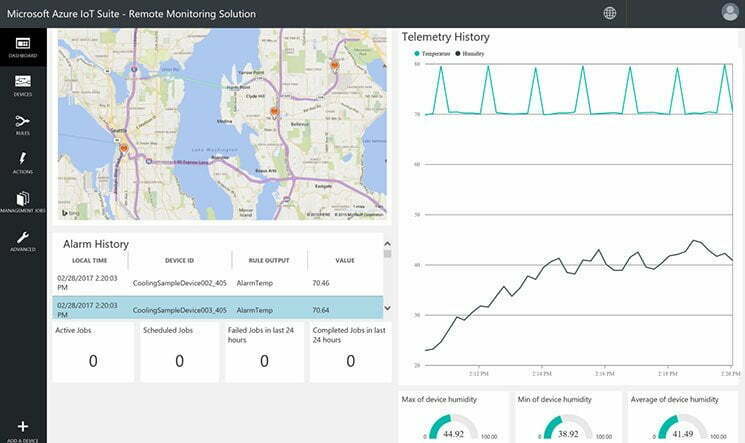Click the Bing logo on the map

pyautogui.click(x=70, y=213)
